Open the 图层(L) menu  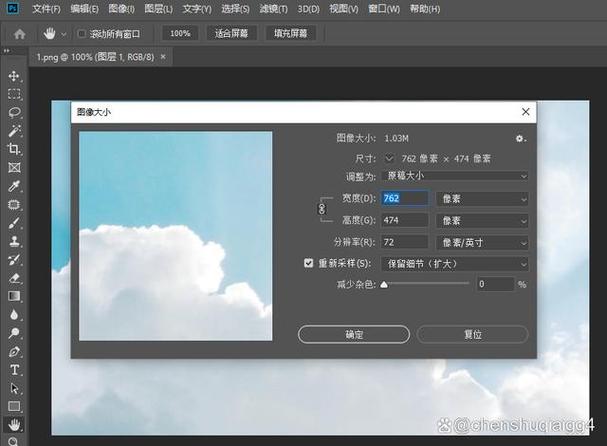[159, 9]
